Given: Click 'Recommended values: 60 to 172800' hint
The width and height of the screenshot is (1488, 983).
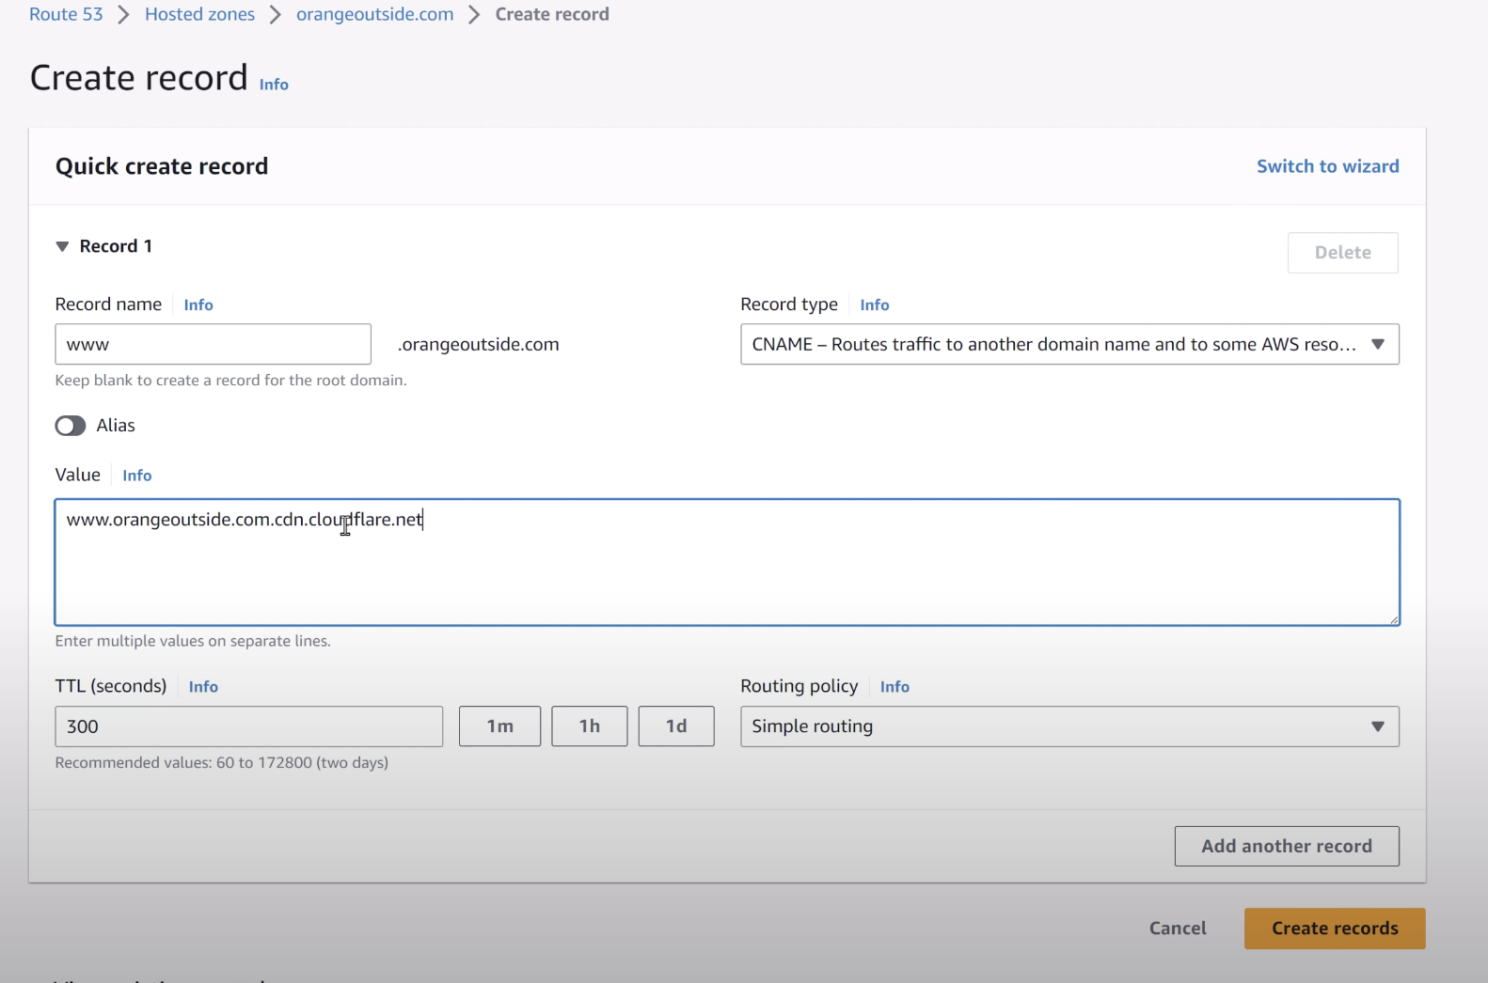Looking at the screenshot, I should click(x=222, y=762).
